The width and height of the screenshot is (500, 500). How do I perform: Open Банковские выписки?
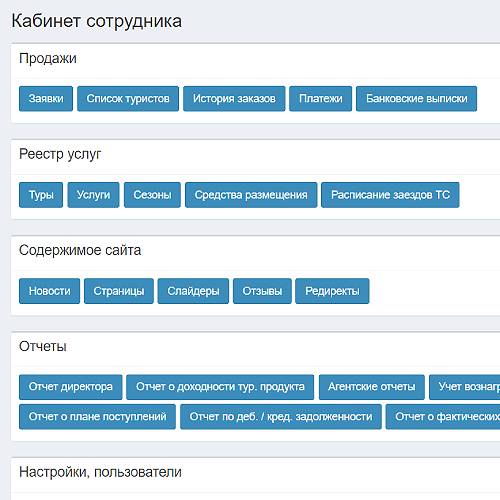416,99
